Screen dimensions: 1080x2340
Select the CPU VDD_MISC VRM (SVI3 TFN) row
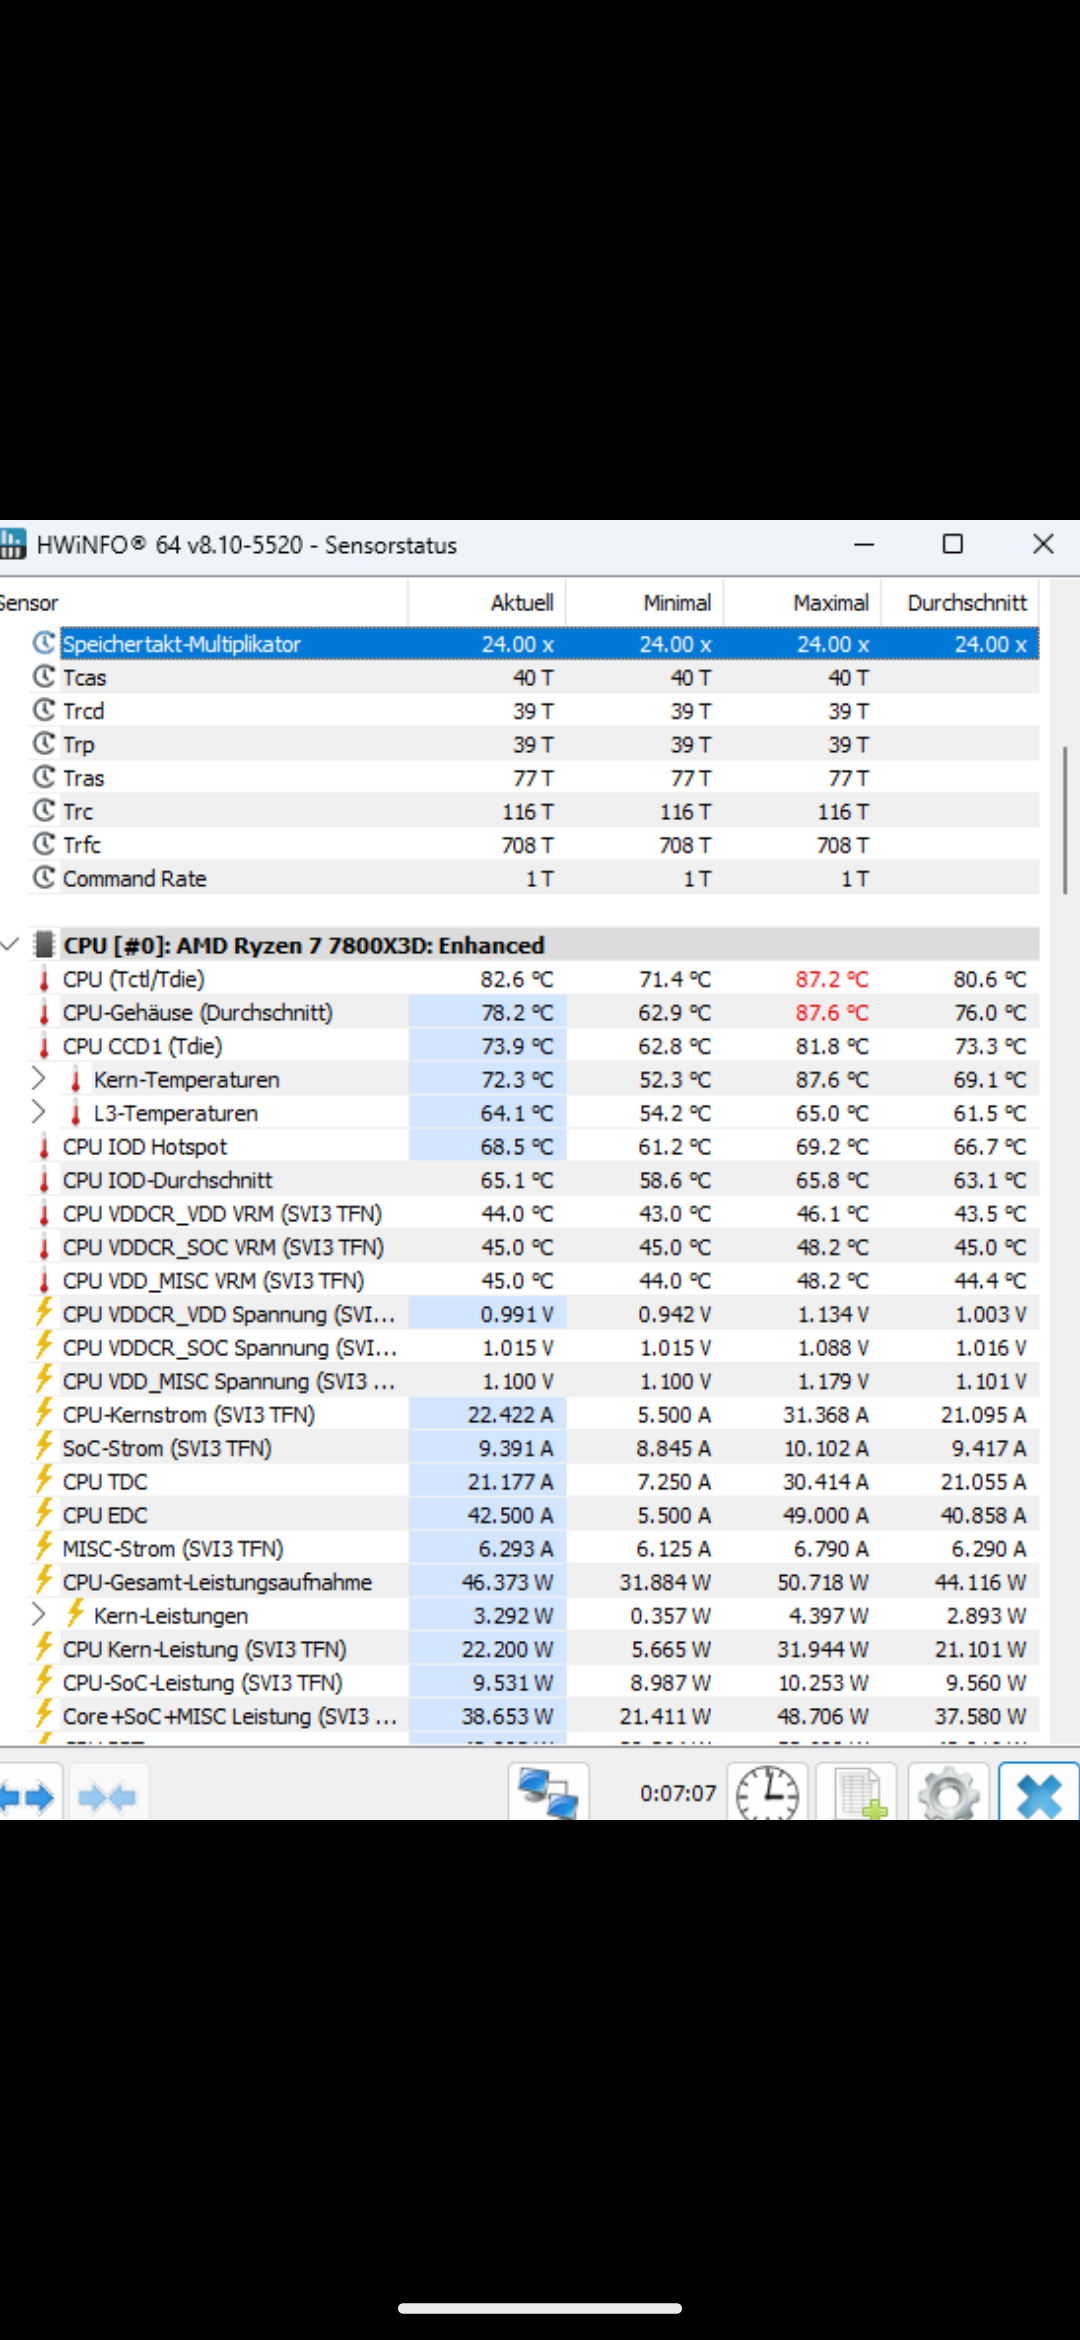click(534, 1280)
